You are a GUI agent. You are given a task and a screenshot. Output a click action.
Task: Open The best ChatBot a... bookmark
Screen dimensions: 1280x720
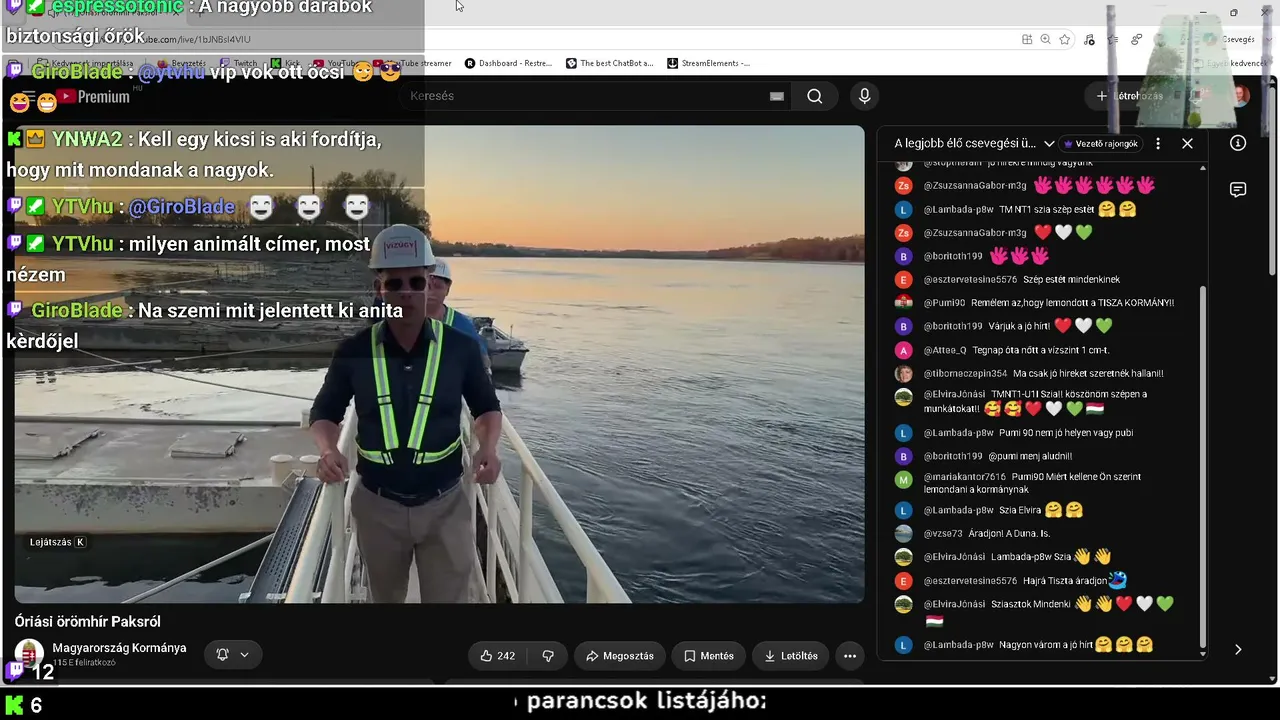tap(609, 63)
